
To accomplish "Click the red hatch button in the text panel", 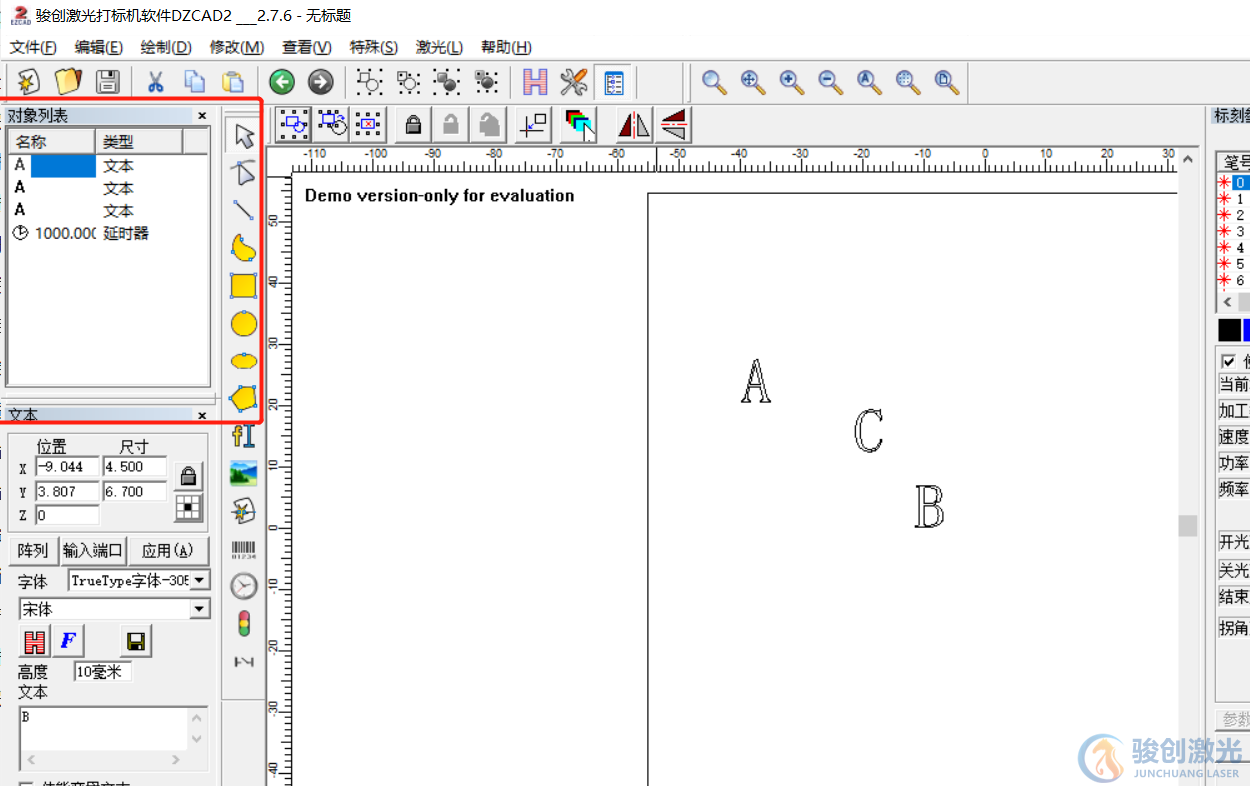I will (35, 641).
